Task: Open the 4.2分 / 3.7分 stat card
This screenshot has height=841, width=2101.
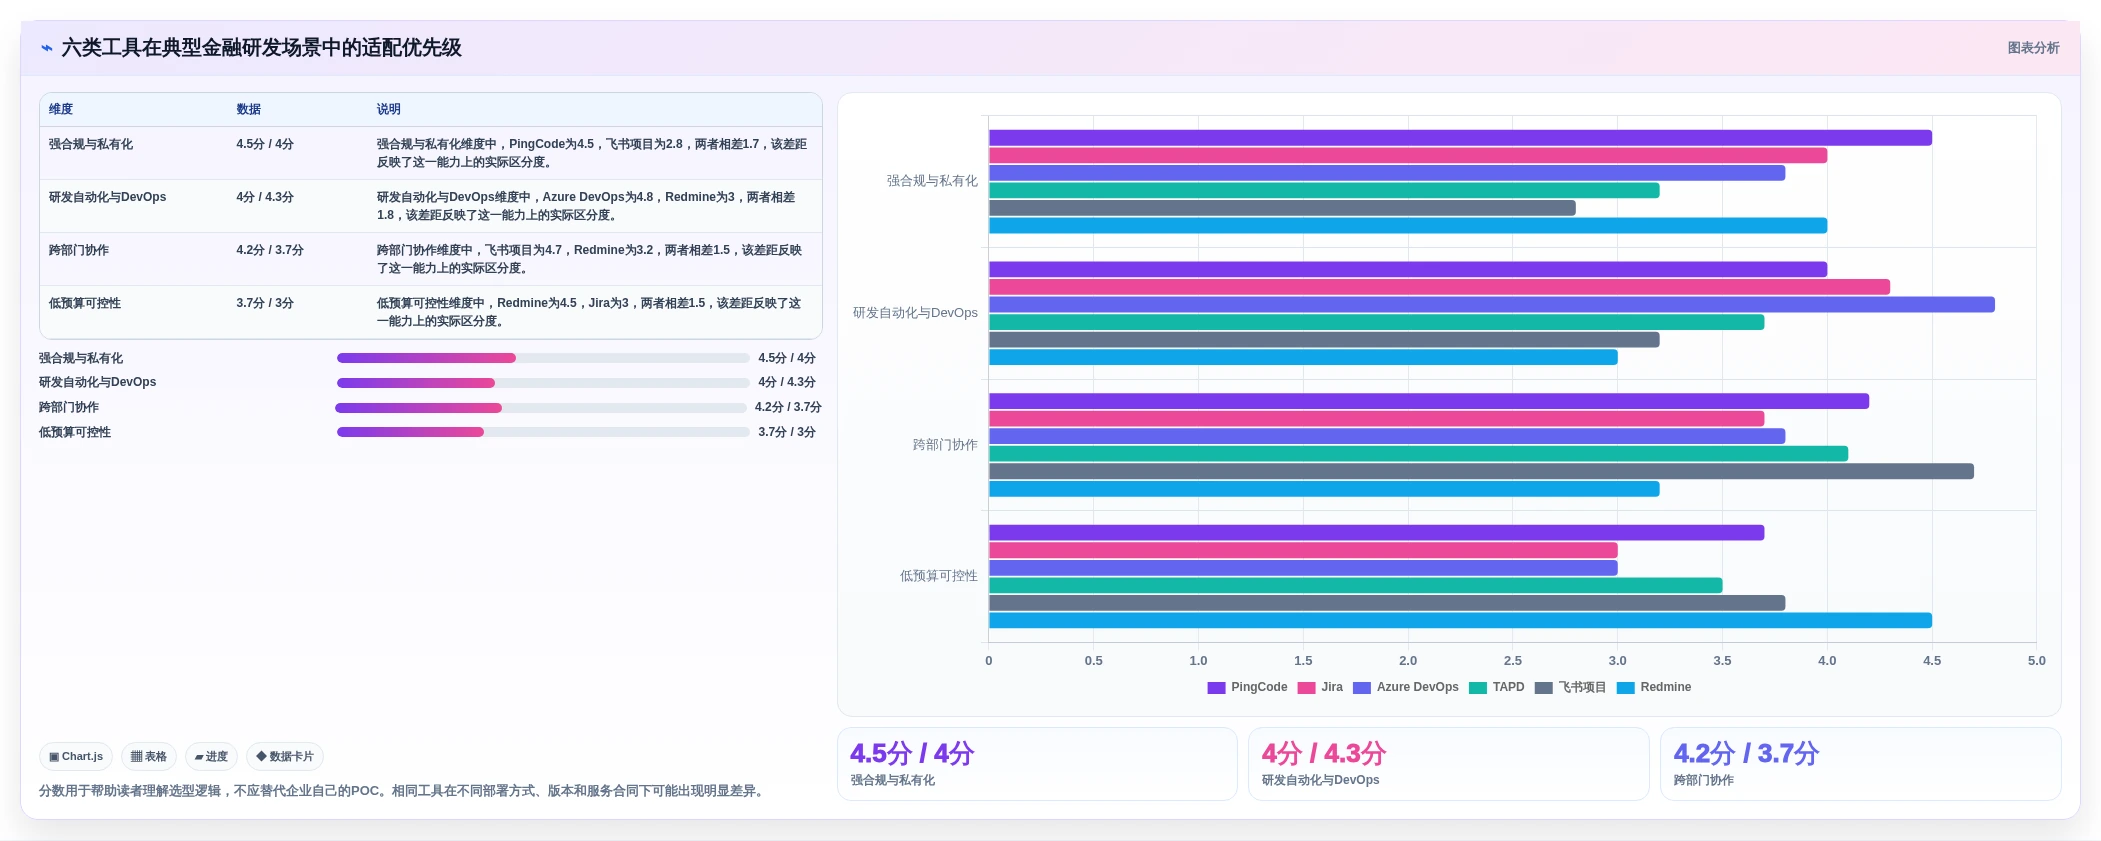Action: [1860, 764]
